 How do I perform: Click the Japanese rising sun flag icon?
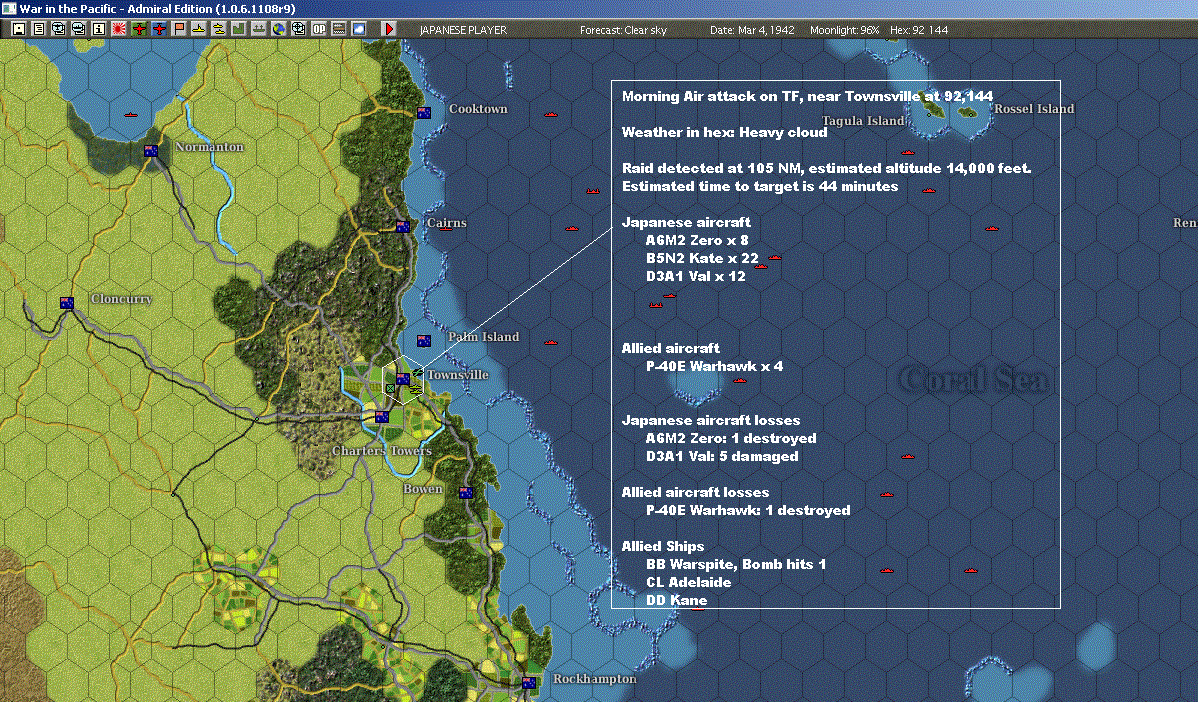(x=118, y=29)
